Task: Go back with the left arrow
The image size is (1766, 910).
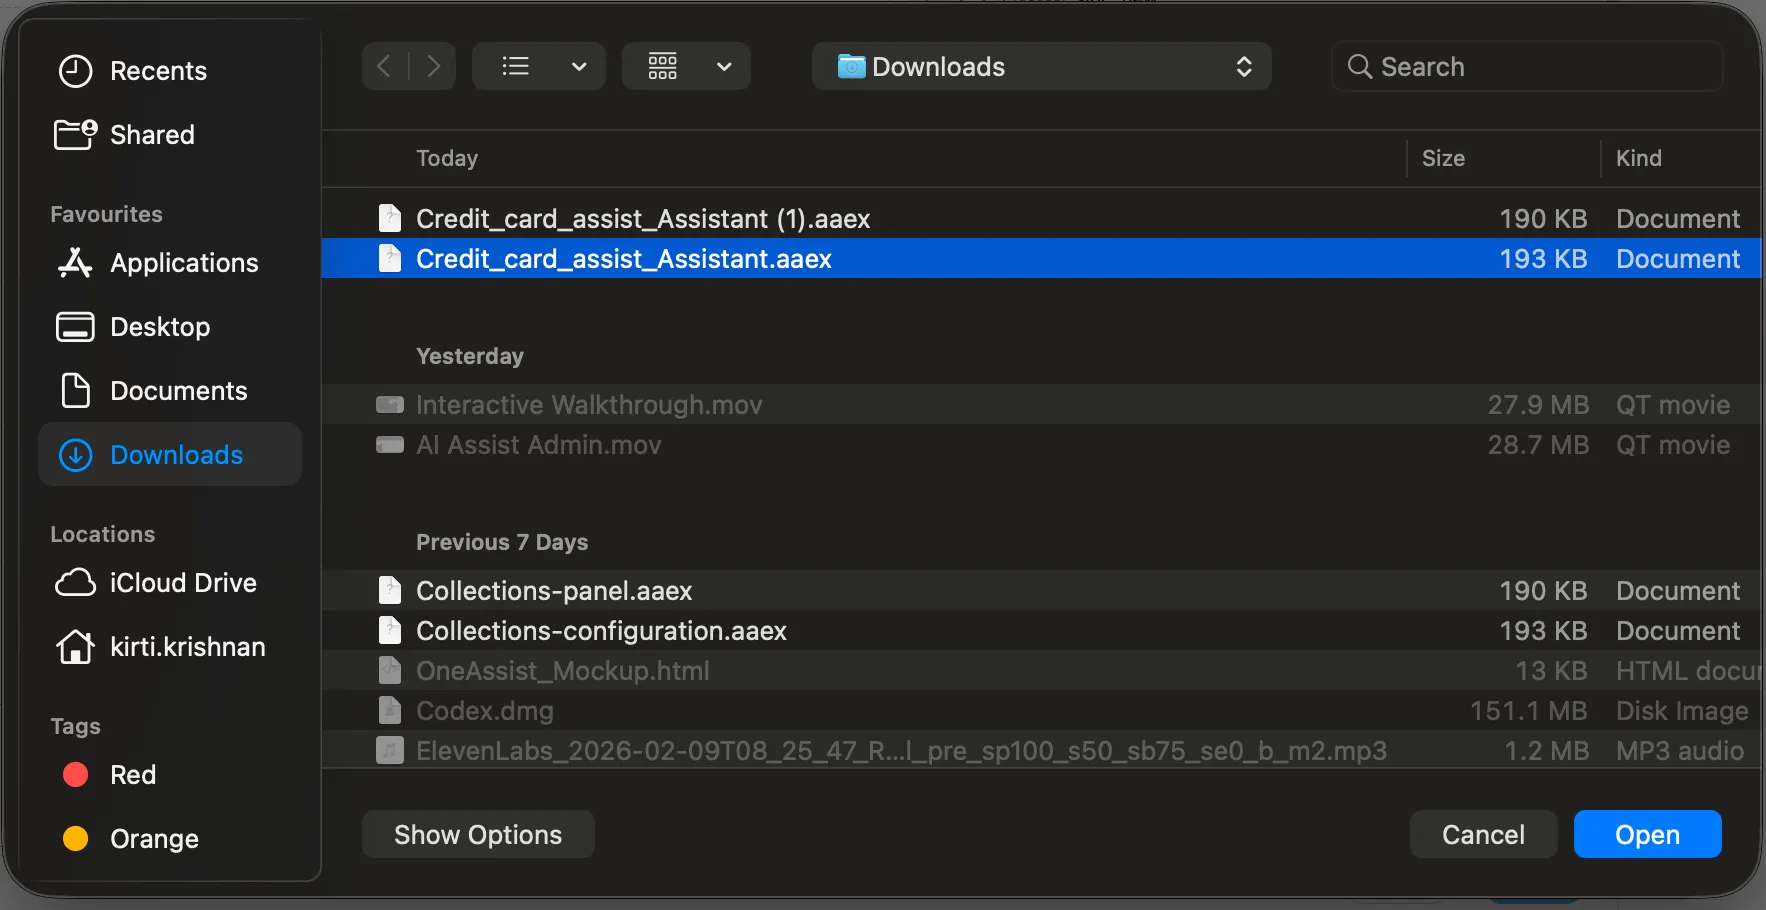Action: (384, 66)
